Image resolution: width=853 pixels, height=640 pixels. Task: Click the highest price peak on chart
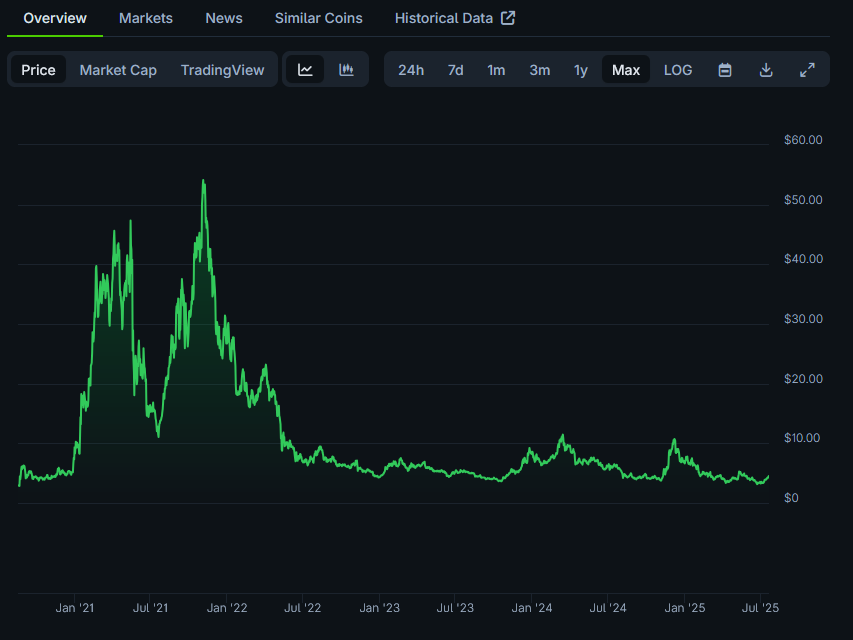(203, 181)
